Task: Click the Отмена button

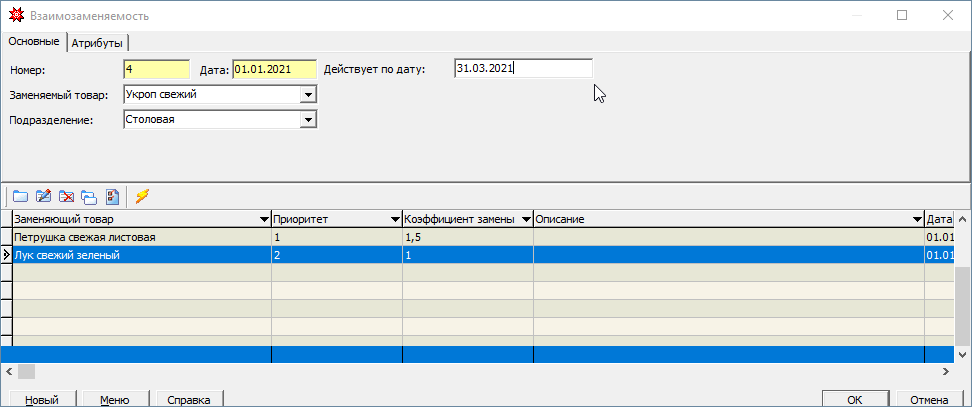Action: [928, 399]
